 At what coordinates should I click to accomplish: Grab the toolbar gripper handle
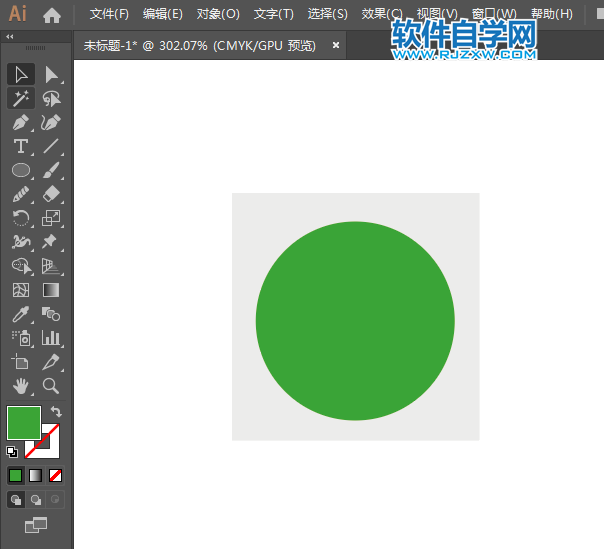coord(35,48)
